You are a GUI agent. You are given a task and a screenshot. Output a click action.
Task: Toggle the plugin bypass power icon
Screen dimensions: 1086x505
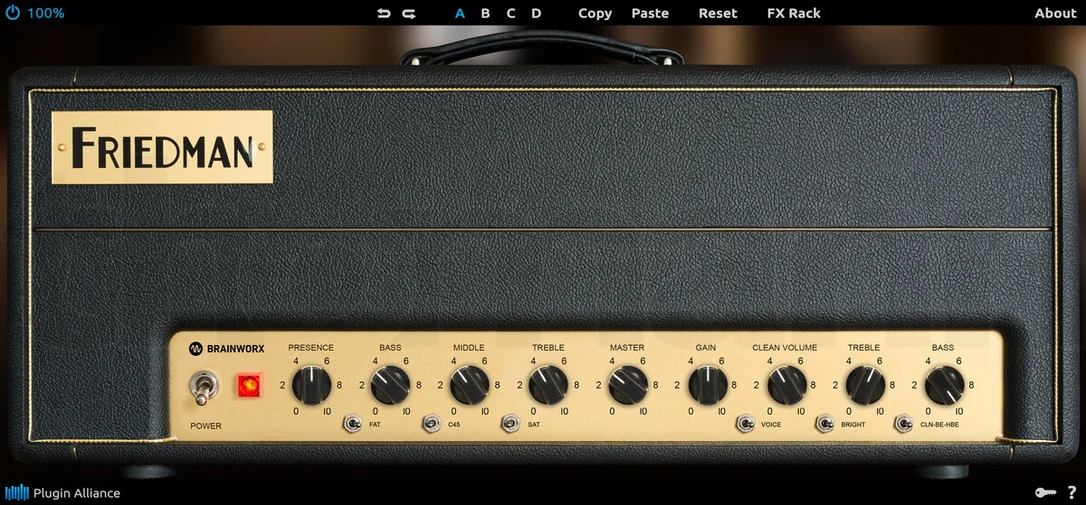click(x=12, y=12)
